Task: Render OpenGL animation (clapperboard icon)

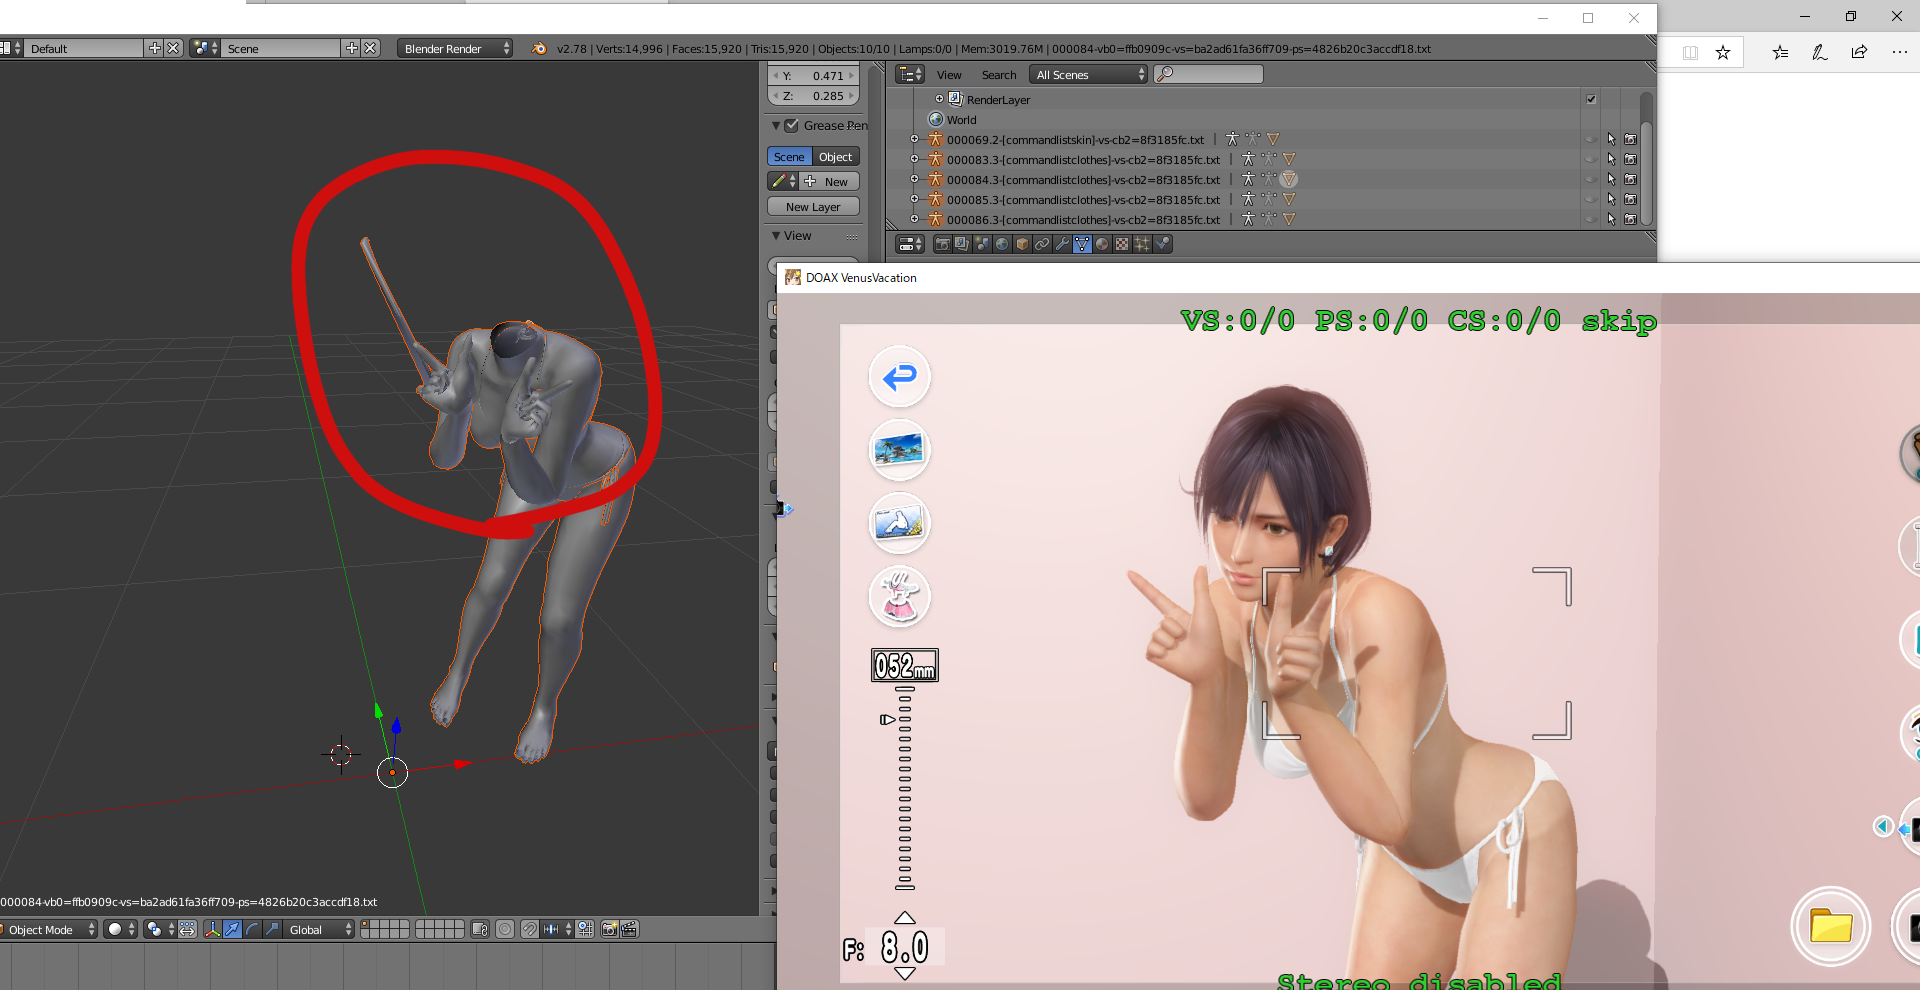Action: pos(629,929)
